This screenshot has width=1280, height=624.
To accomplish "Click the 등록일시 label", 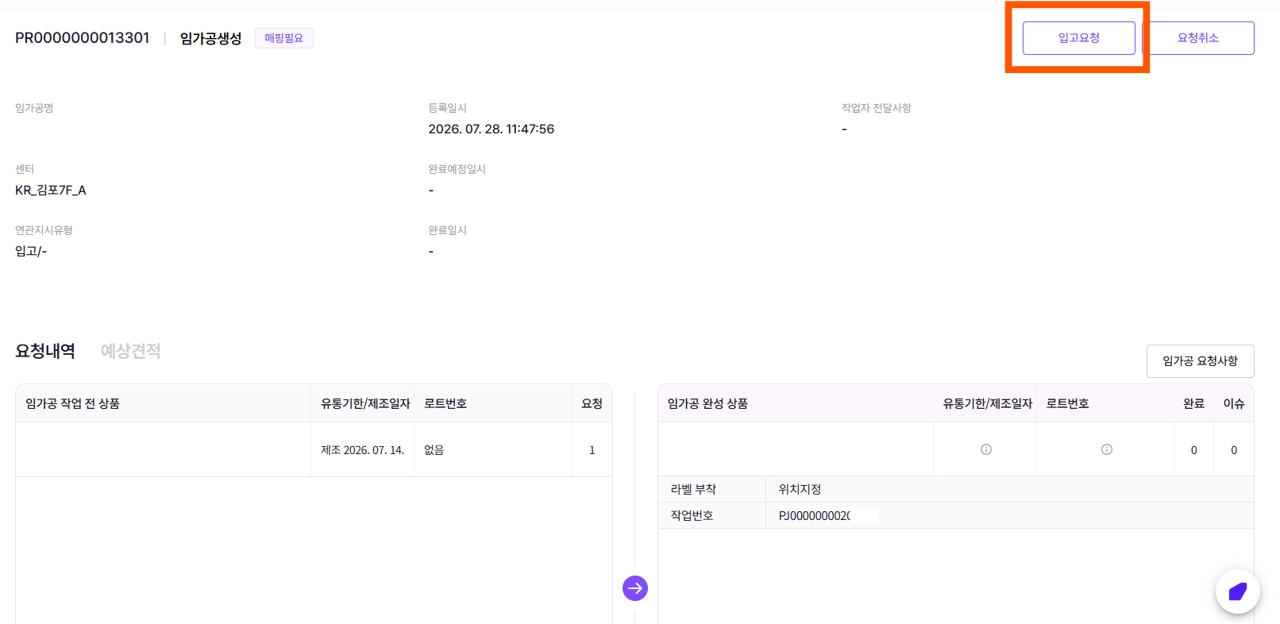I will point(447,108).
